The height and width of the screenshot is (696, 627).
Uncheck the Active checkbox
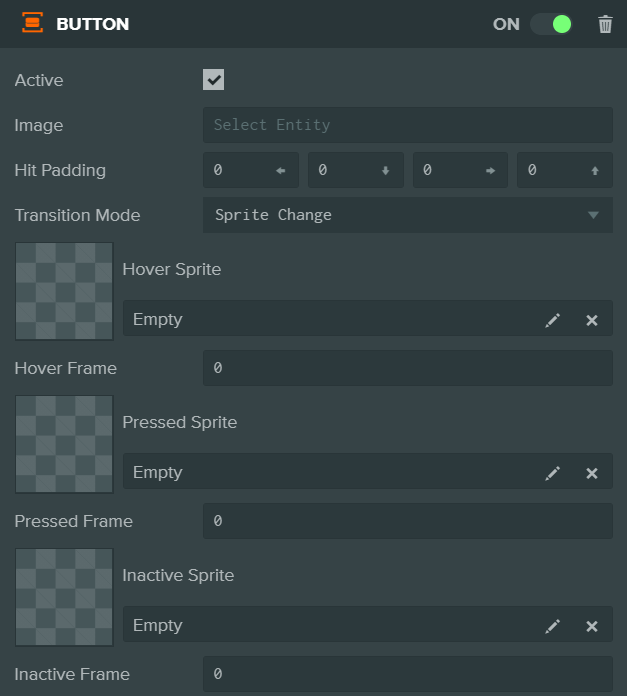pyautogui.click(x=213, y=79)
